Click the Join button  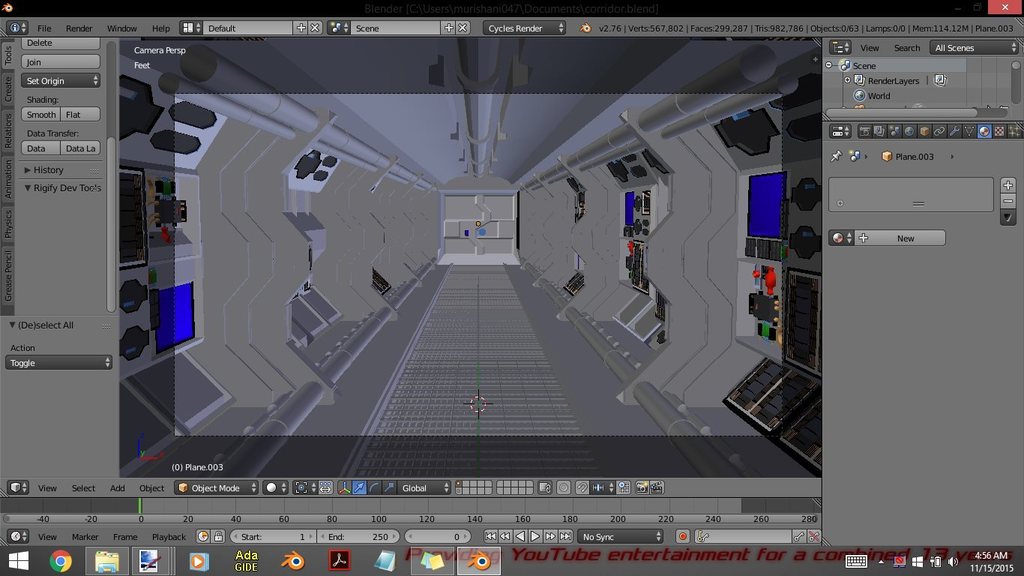point(60,62)
